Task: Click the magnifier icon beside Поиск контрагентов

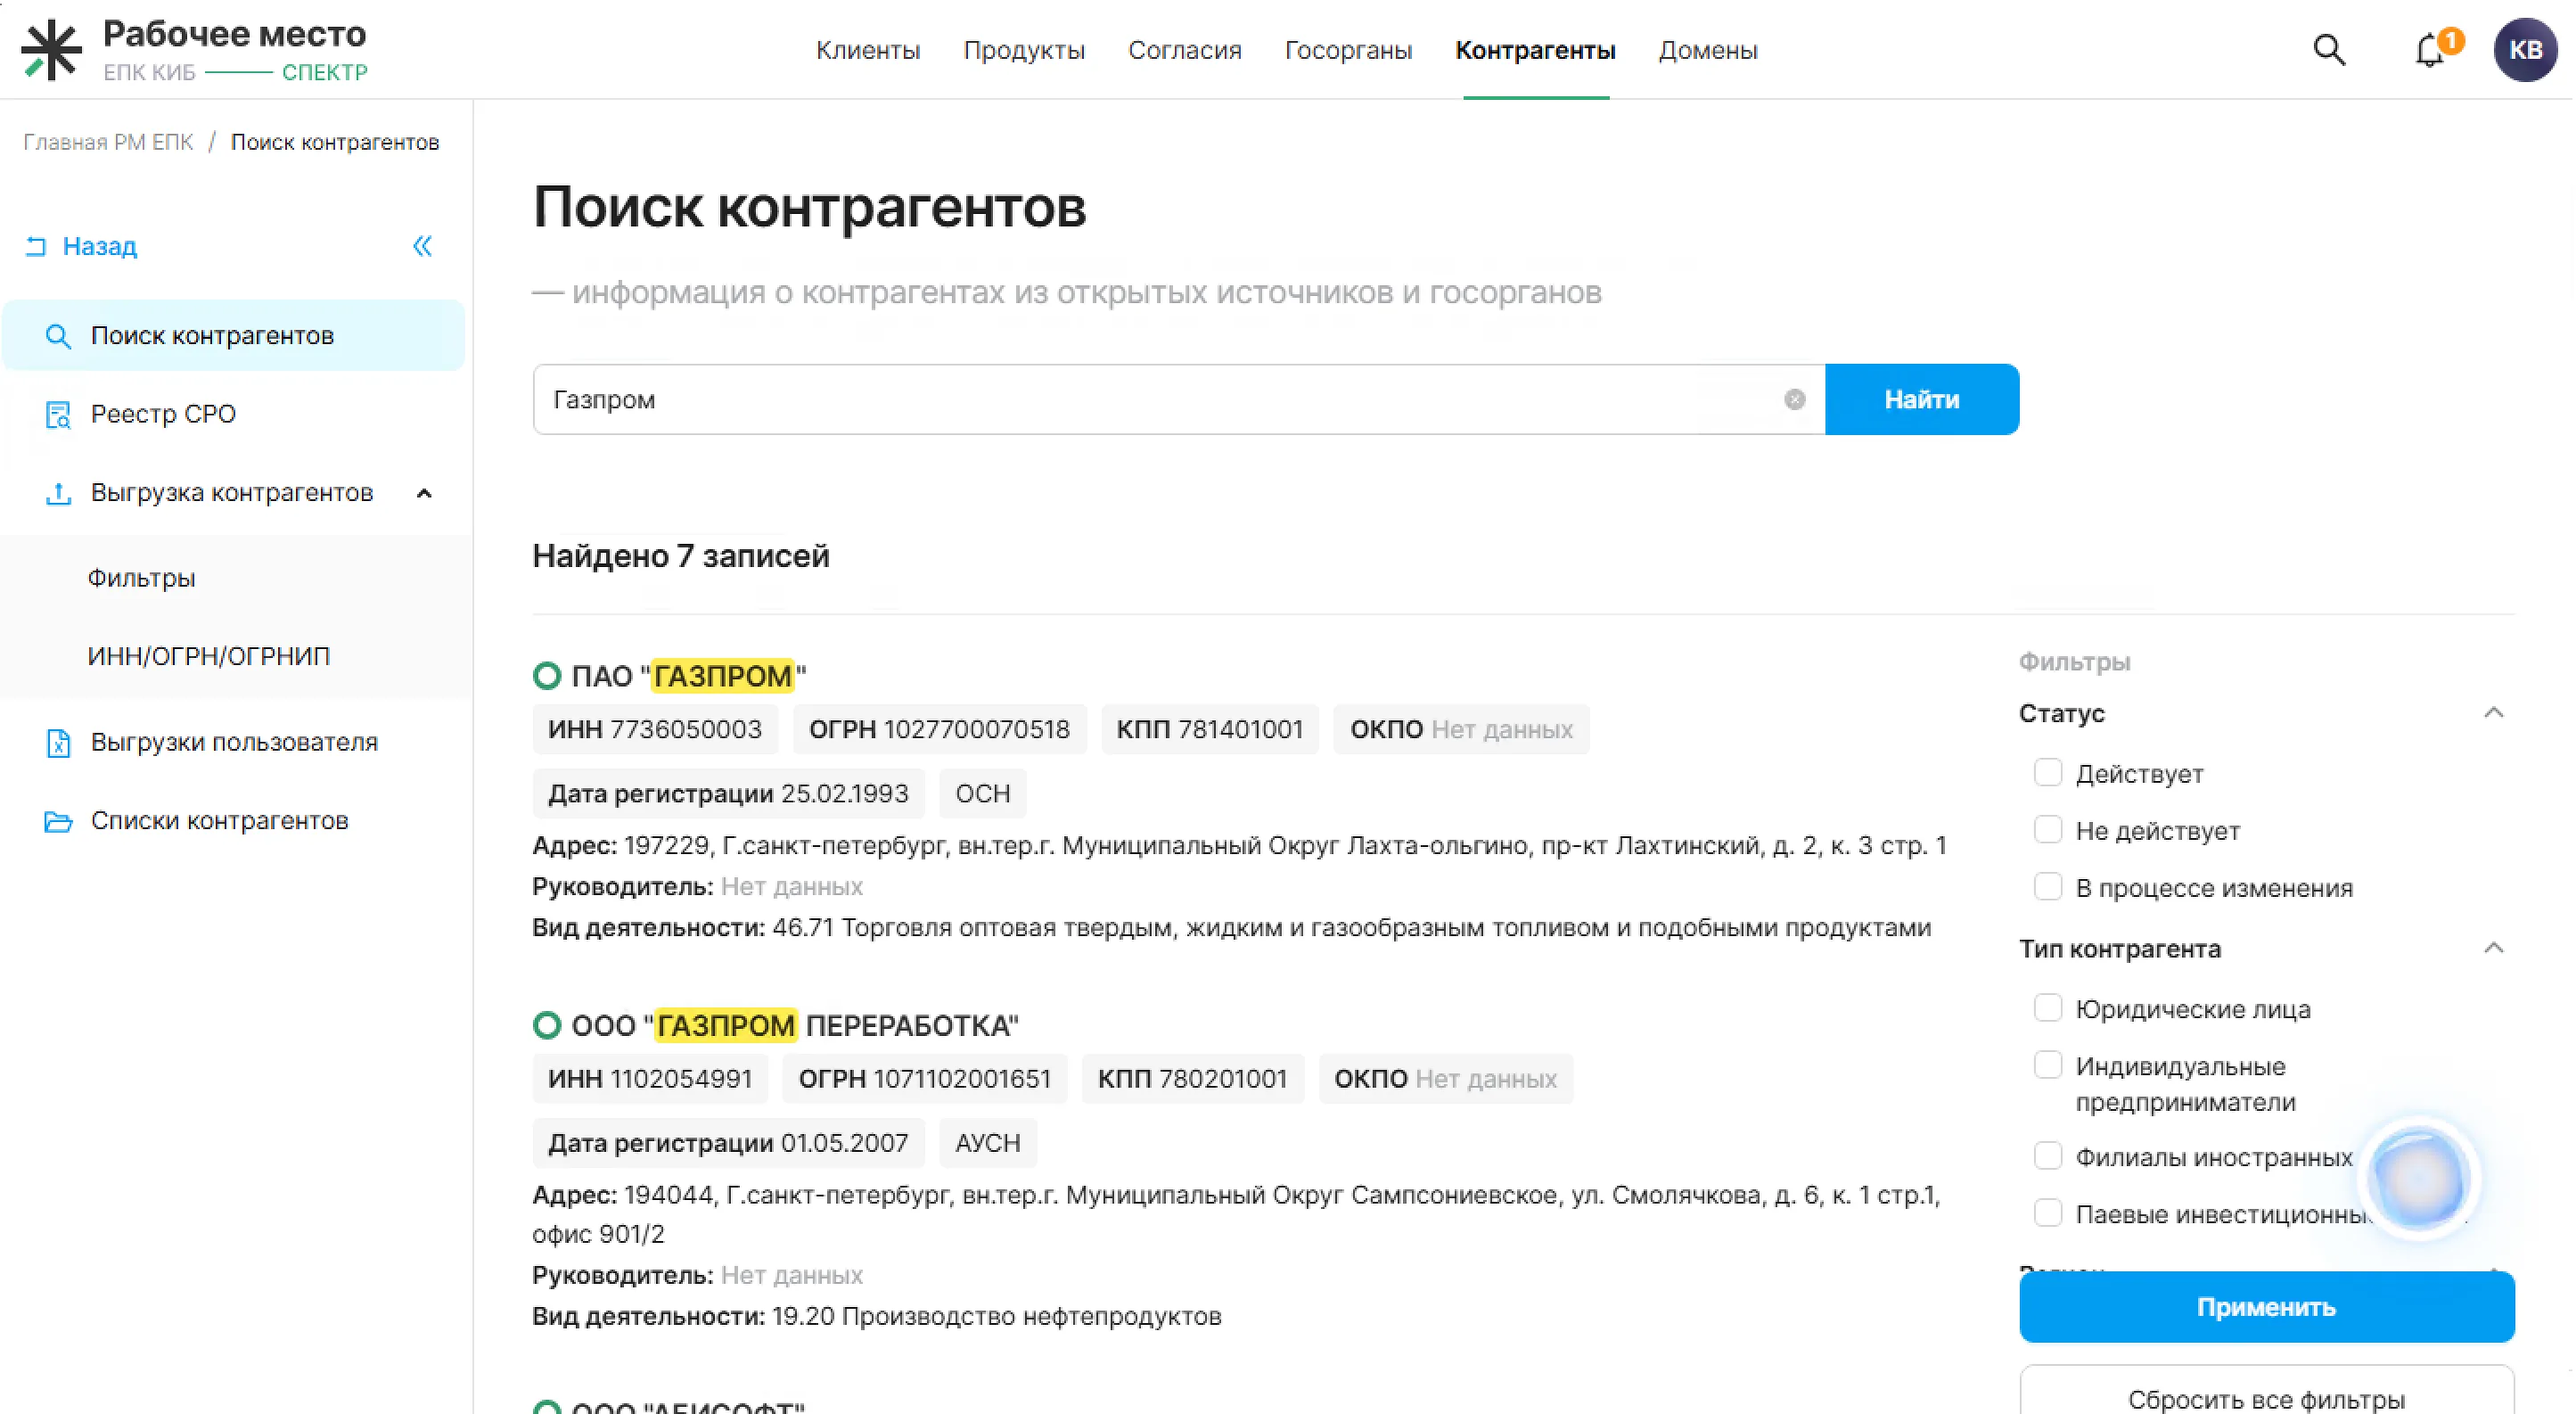Action: (x=58, y=336)
